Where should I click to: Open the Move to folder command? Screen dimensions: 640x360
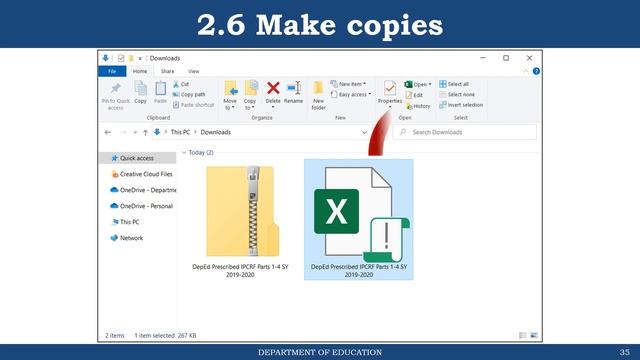pyautogui.click(x=231, y=96)
